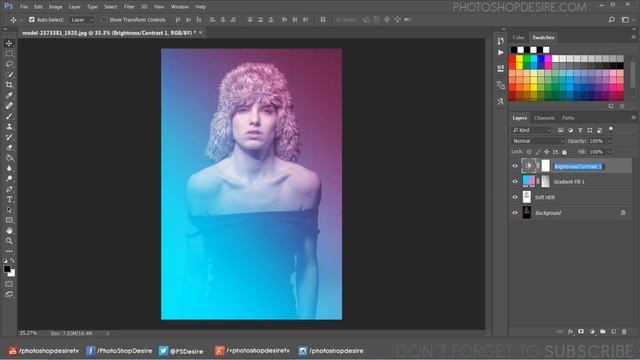Image resolution: width=640 pixels, height=360 pixels.
Task: Open the File menu
Action: [x=24, y=7]
